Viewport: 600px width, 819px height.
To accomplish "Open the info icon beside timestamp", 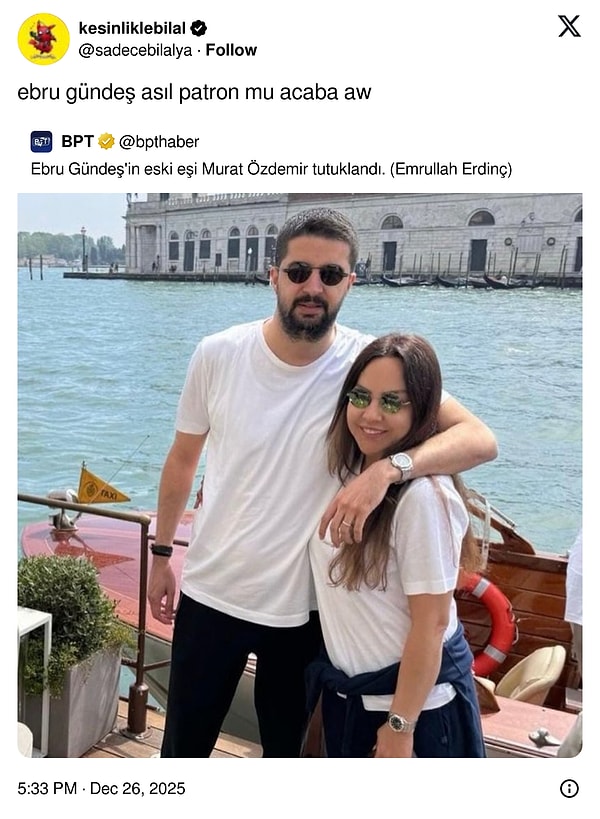I will [x=569, y=788].
